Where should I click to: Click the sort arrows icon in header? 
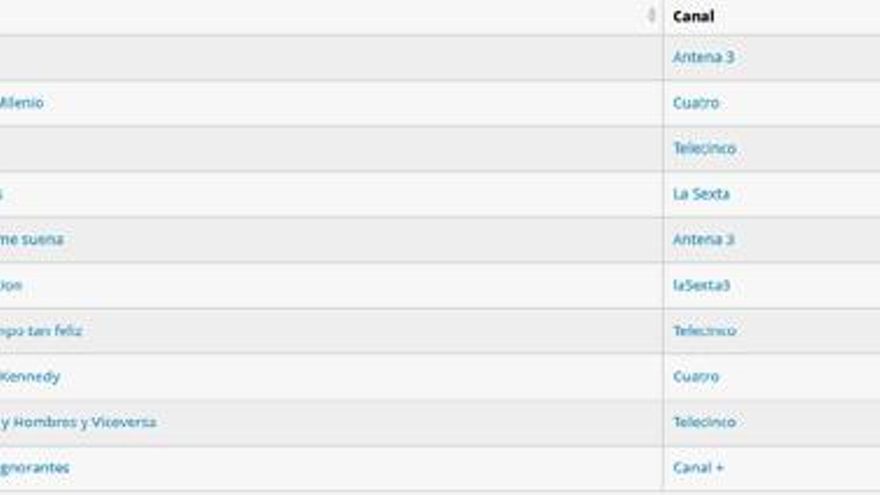[652, 15]
